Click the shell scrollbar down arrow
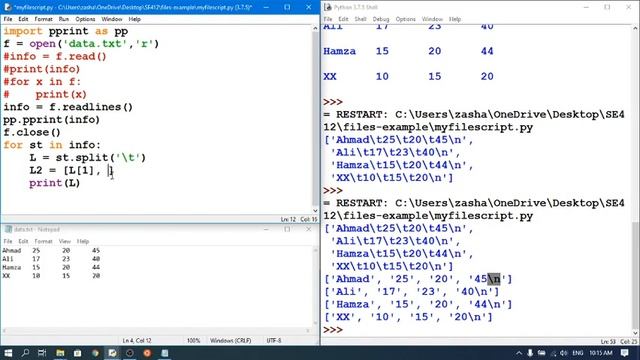 tap(635, 333)
